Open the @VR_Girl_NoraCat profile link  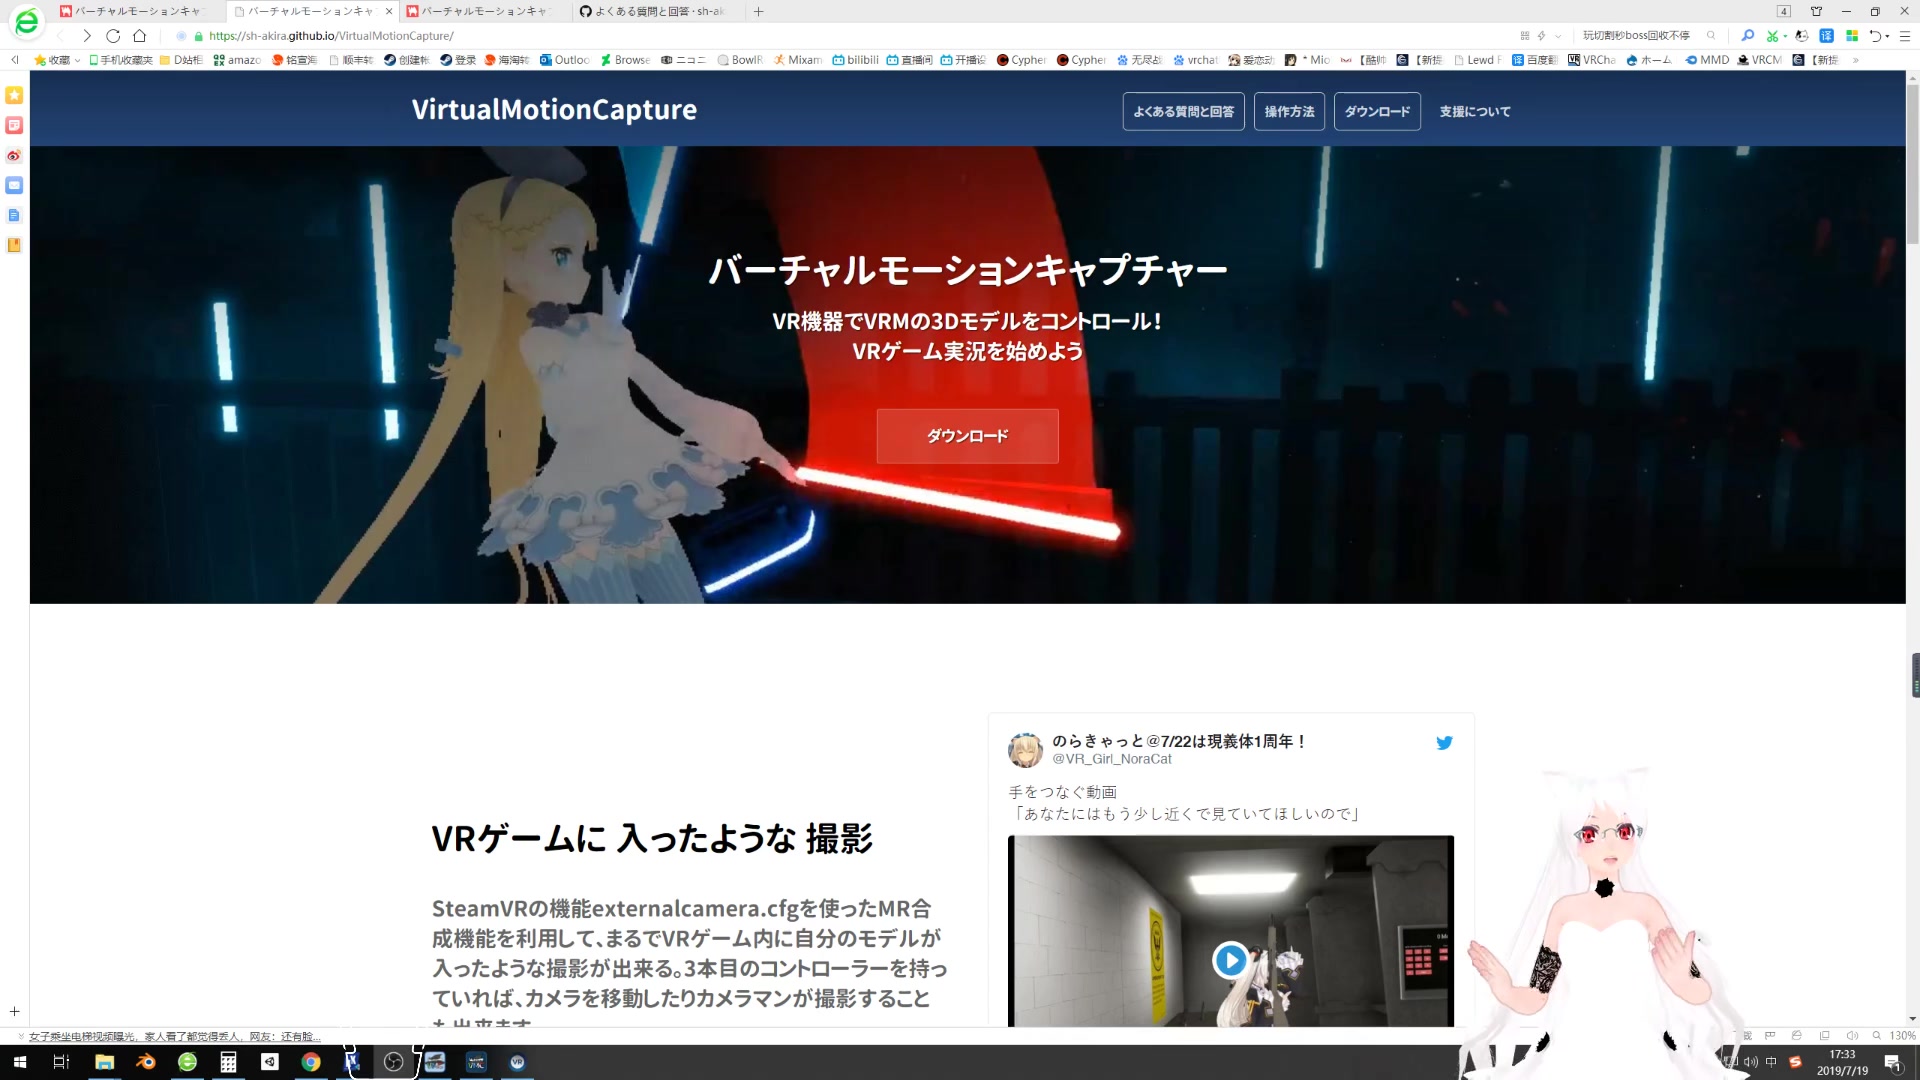[1112, 759]
